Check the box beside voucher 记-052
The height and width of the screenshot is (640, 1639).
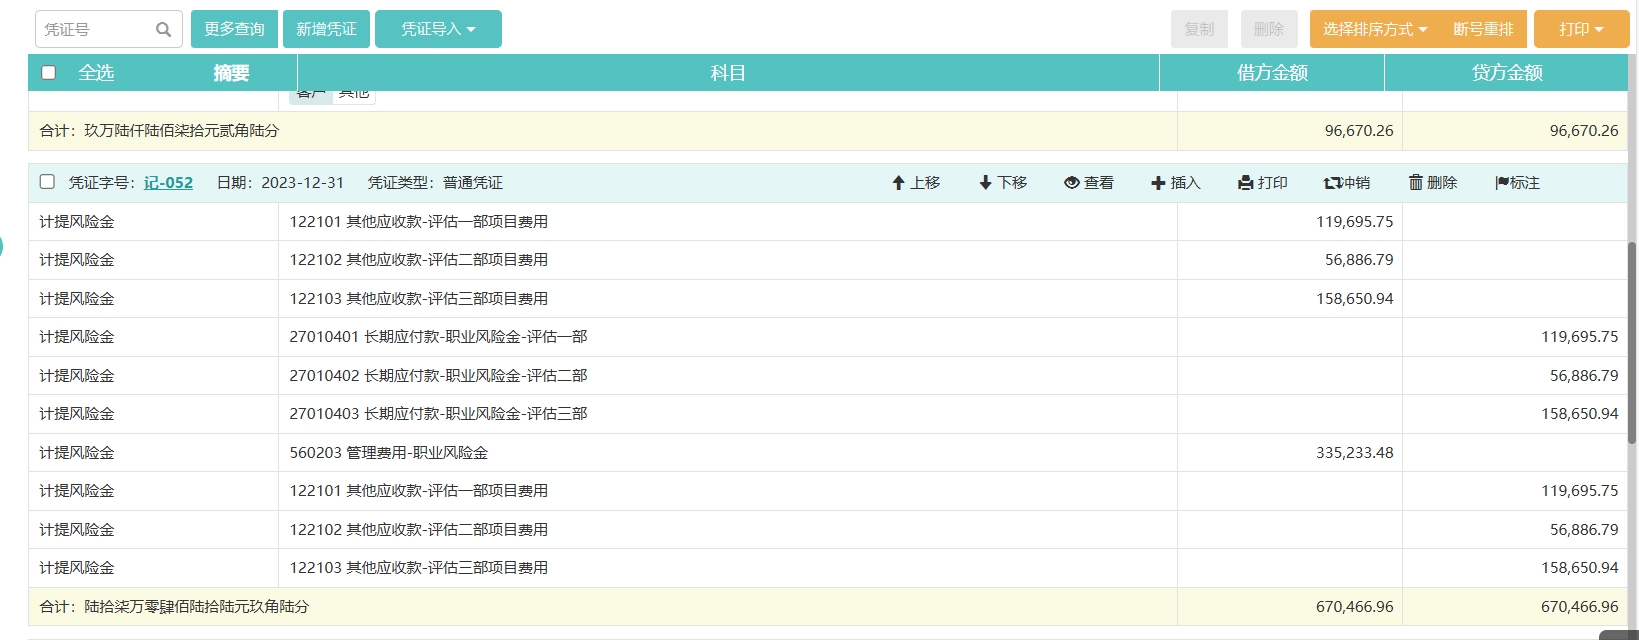(47, 182)
